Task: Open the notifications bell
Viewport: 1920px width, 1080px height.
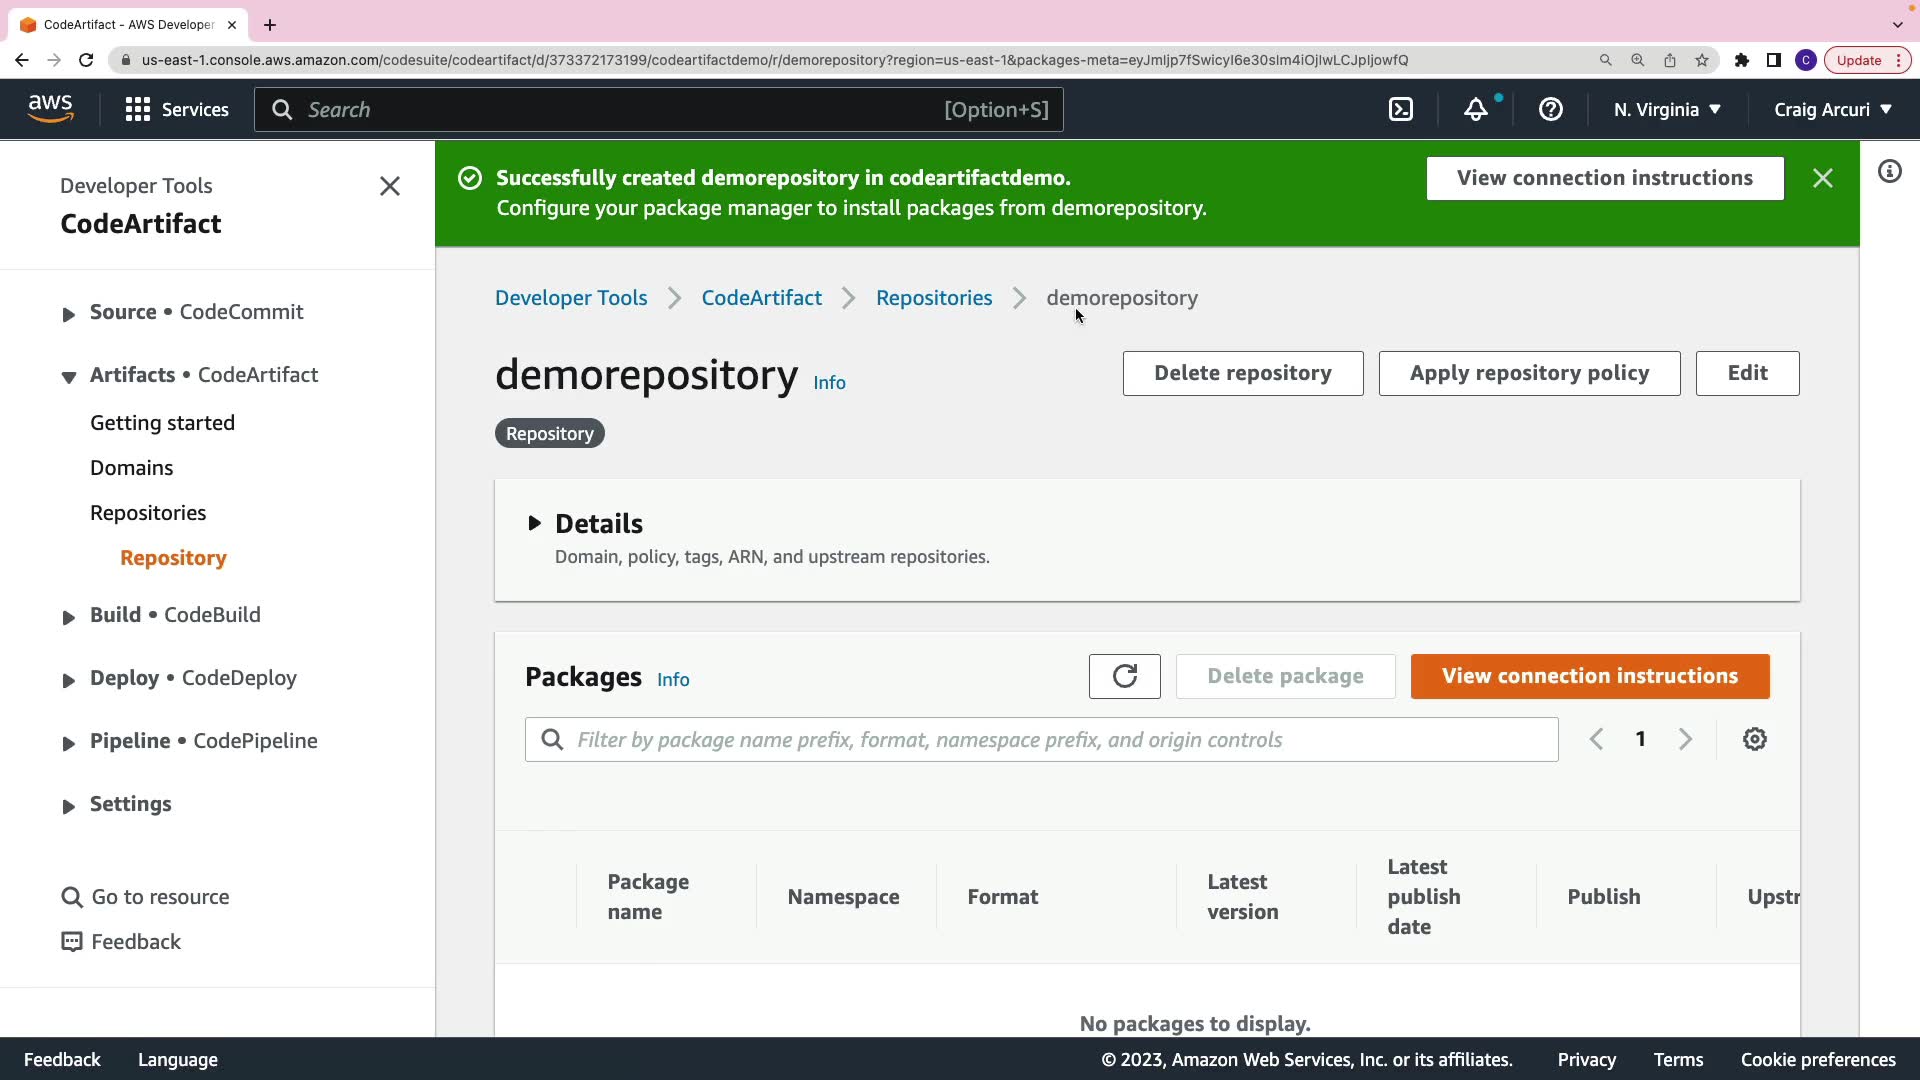Action: pos(1476,110)
